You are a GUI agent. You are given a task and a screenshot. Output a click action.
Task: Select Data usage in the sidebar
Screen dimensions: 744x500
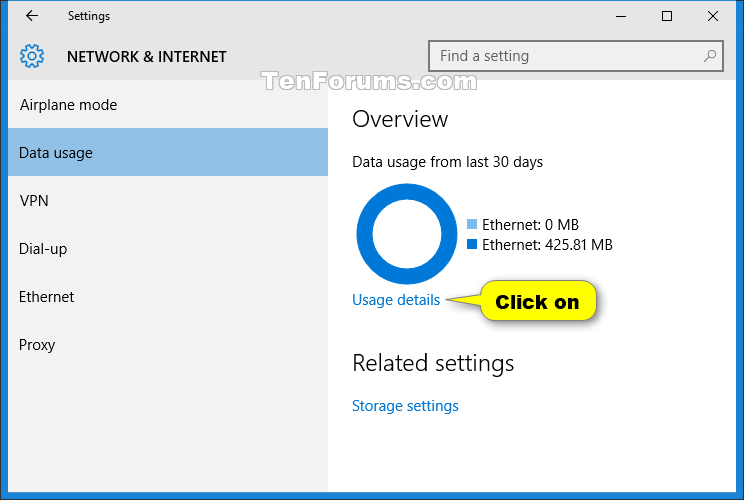pos(56,153)
